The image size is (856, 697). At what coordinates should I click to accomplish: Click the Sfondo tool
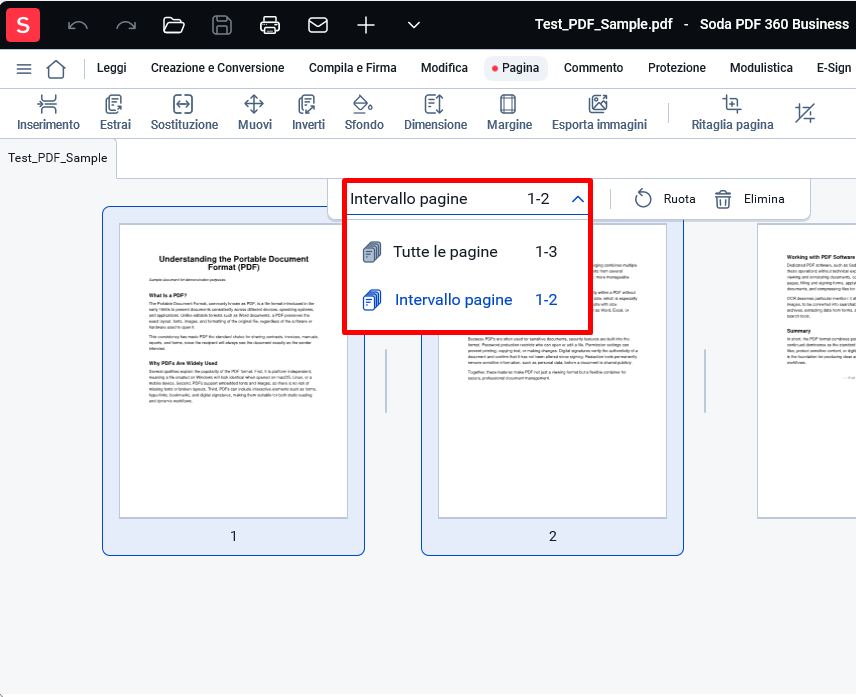pyautogui.click(x=364, y=113)
